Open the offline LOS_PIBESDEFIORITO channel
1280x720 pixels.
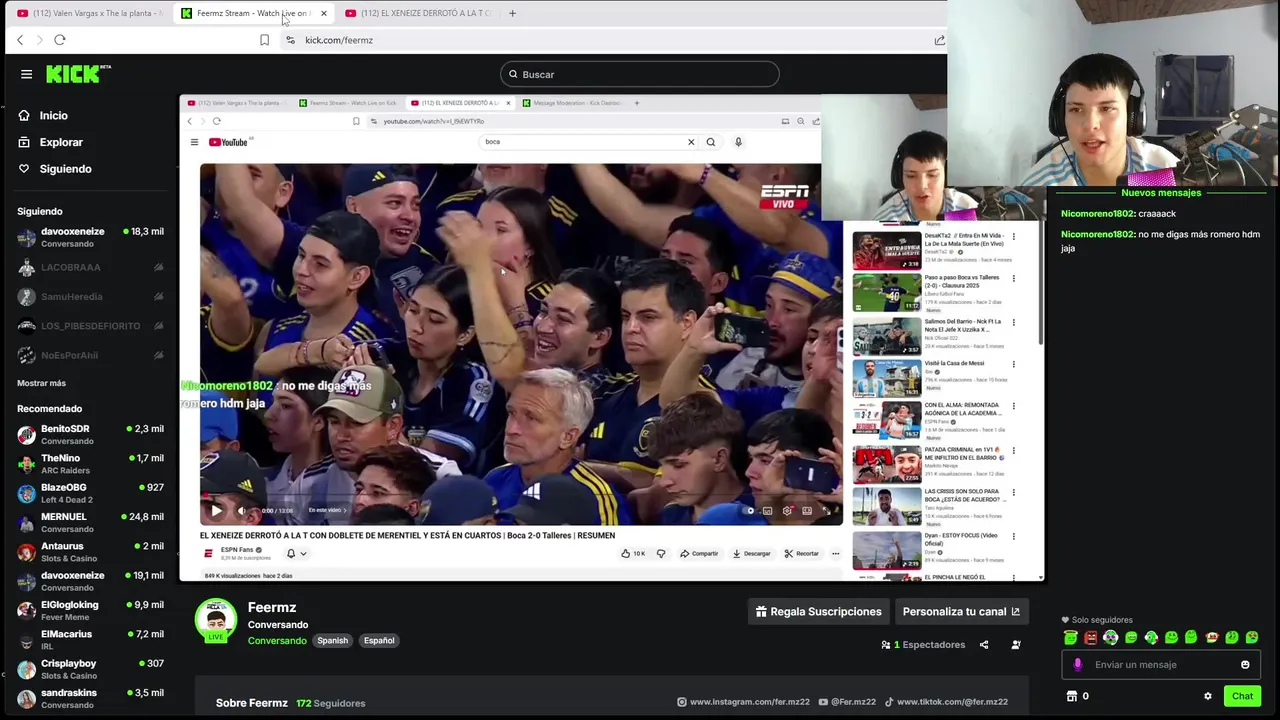(90, 326)
